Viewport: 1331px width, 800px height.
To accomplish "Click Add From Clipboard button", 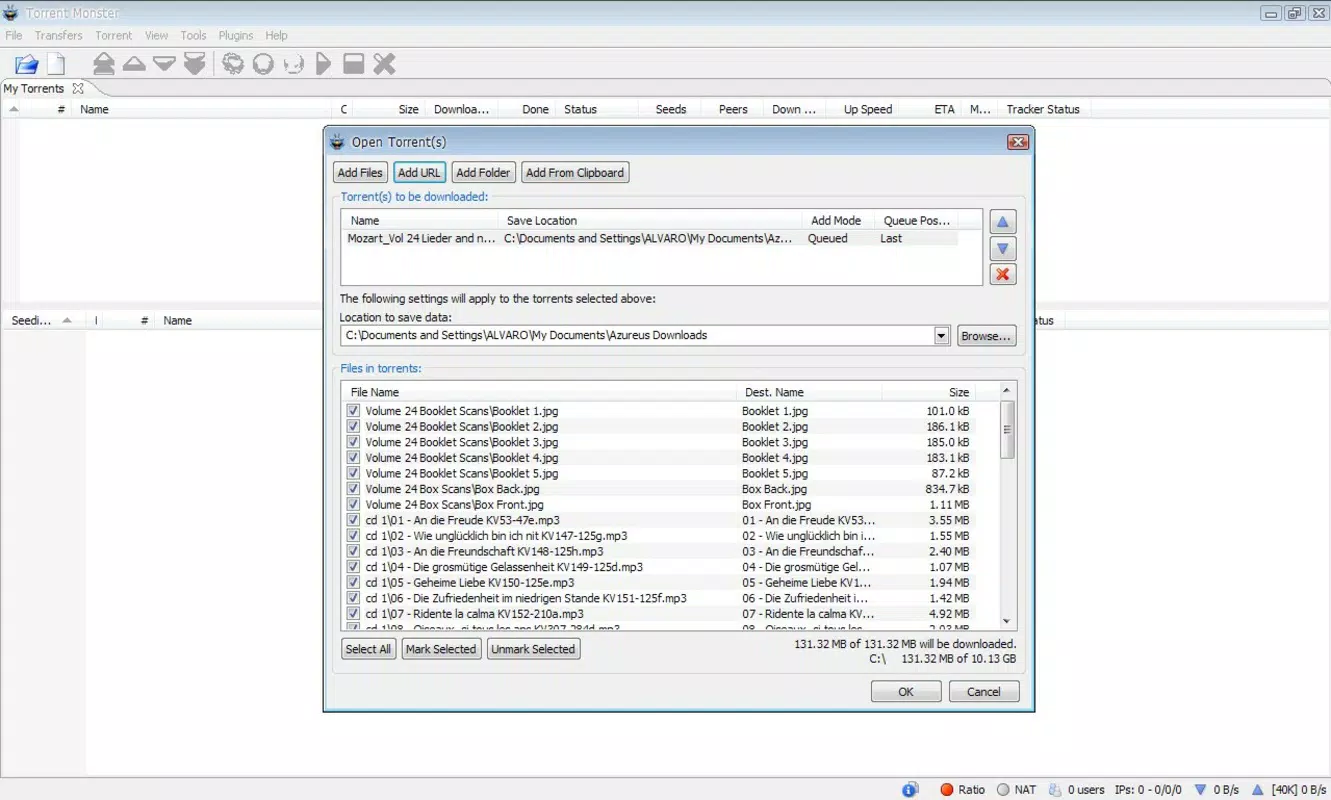I will pos(575,173).
